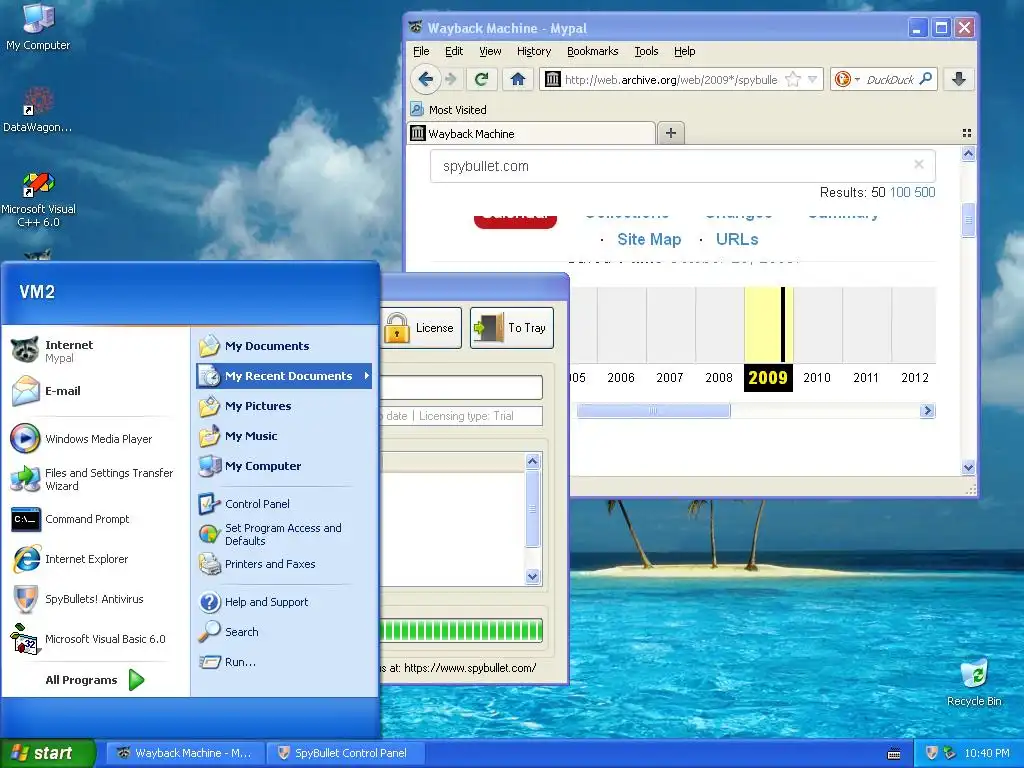The width and height of the screenshot is (1024, 768).
Task: Open My Computer desktop icon
Action: [38, 27]
